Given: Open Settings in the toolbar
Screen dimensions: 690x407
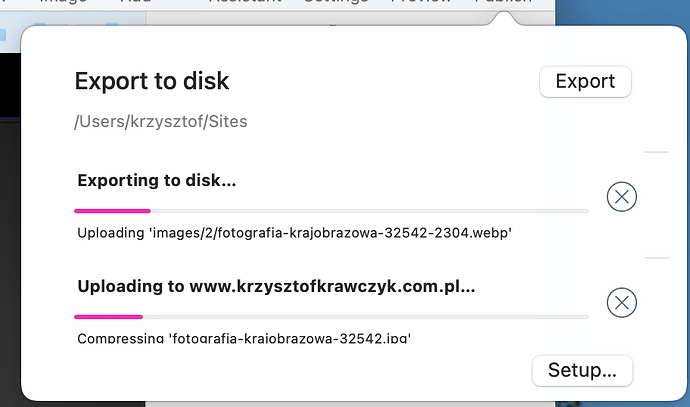Looking at the screenshot, I should [336, 3].
